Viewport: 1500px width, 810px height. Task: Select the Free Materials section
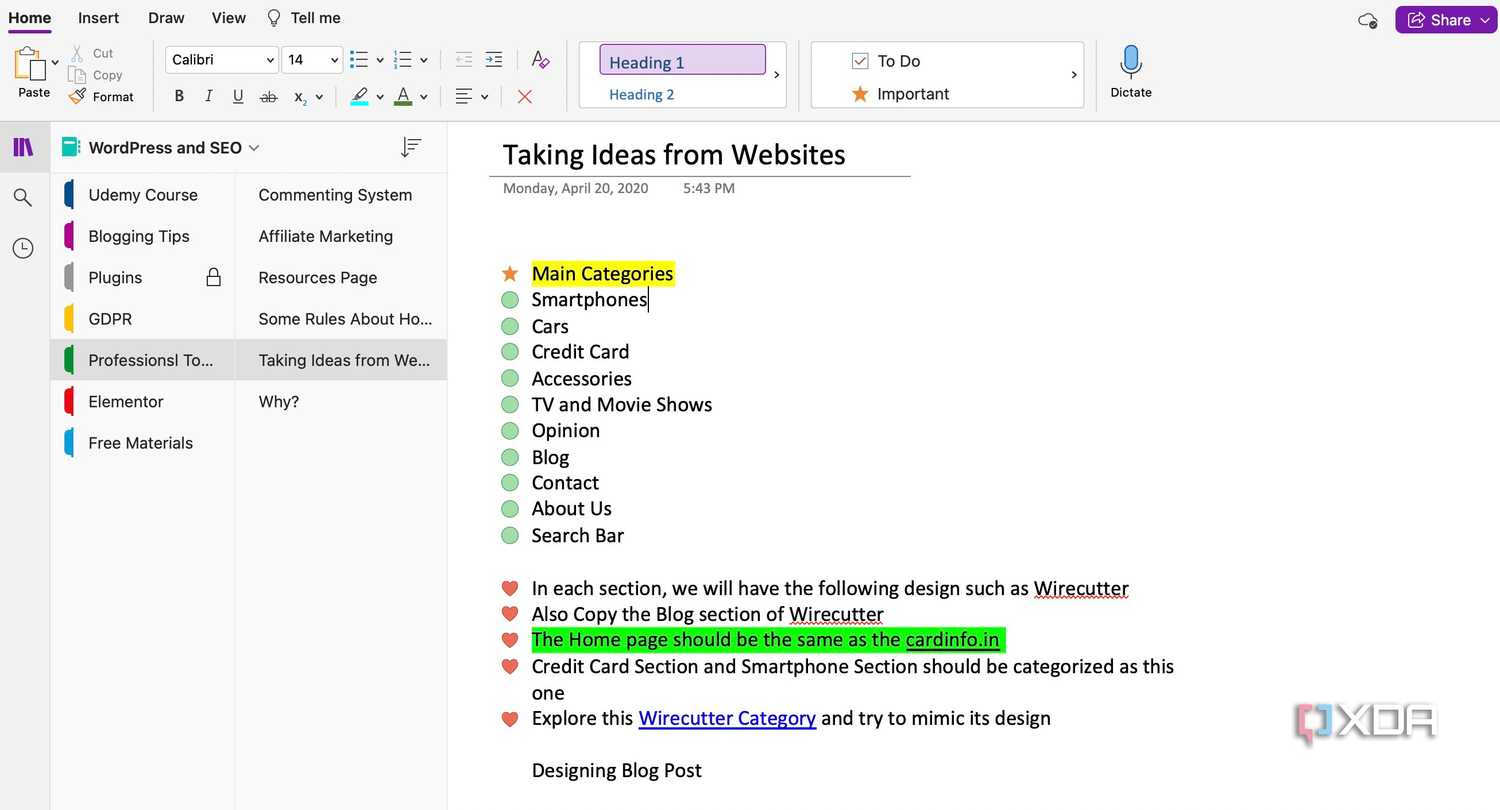click(x=142, y=443)
